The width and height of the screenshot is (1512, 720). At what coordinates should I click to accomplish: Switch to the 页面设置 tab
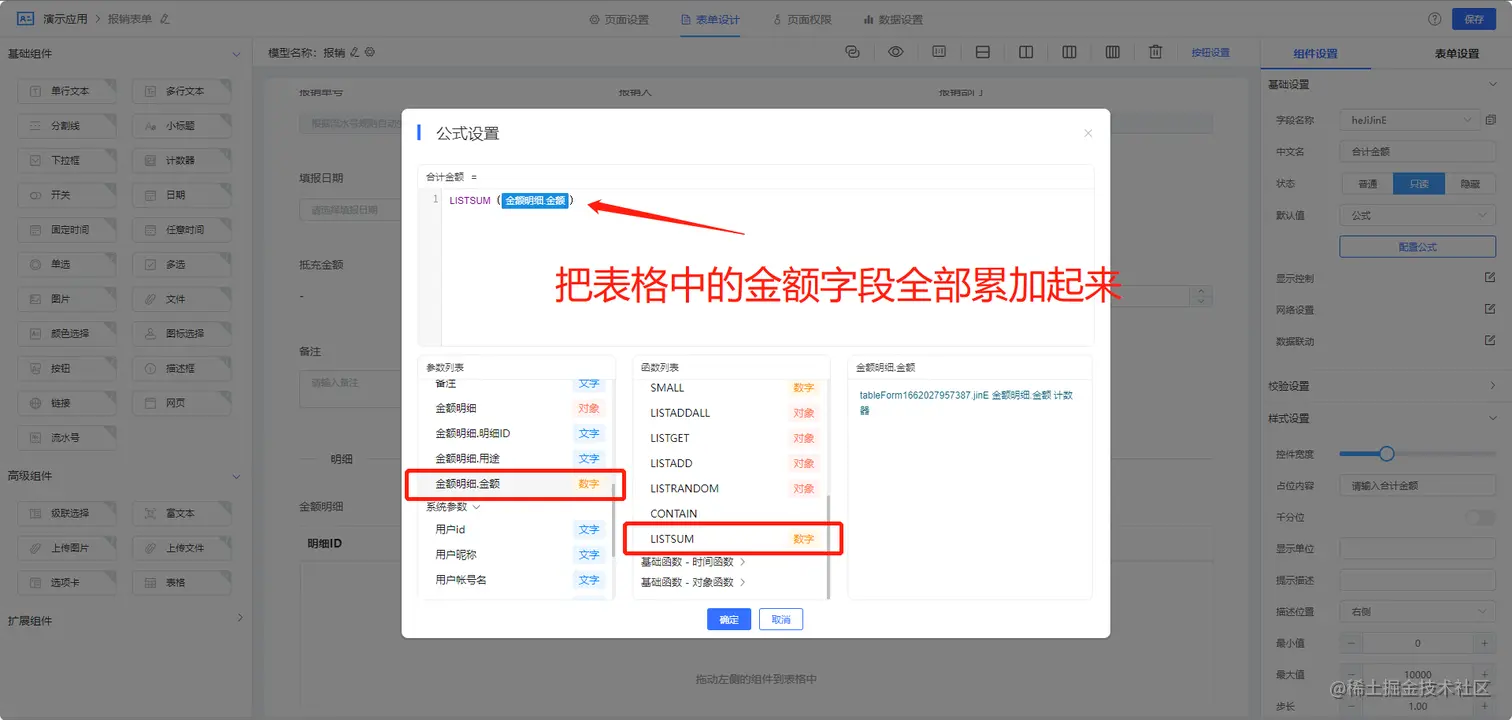pos(619,20)
